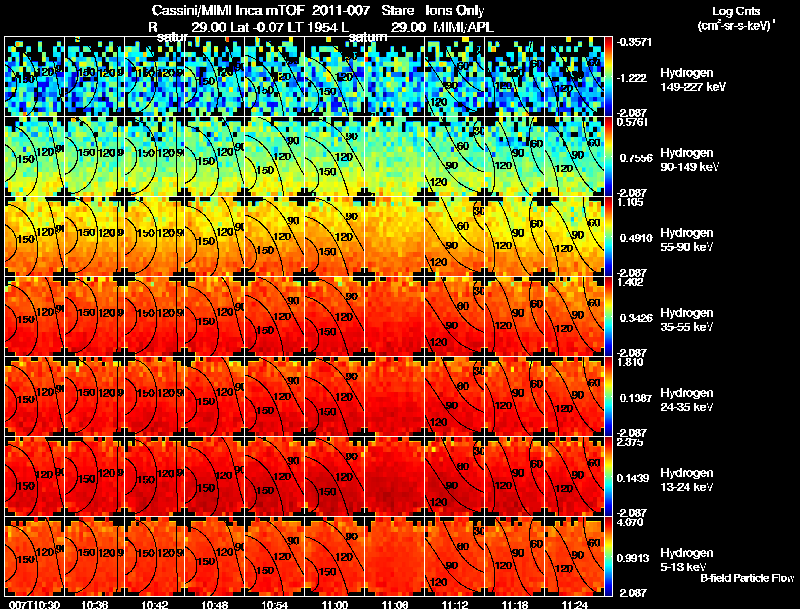Image resolution: width=800 pixels, height=609 pixels.
Task: Click the color bar beside Hydrogen 90-149 keV
Action: pyautogui.click(x=608, y=157)
